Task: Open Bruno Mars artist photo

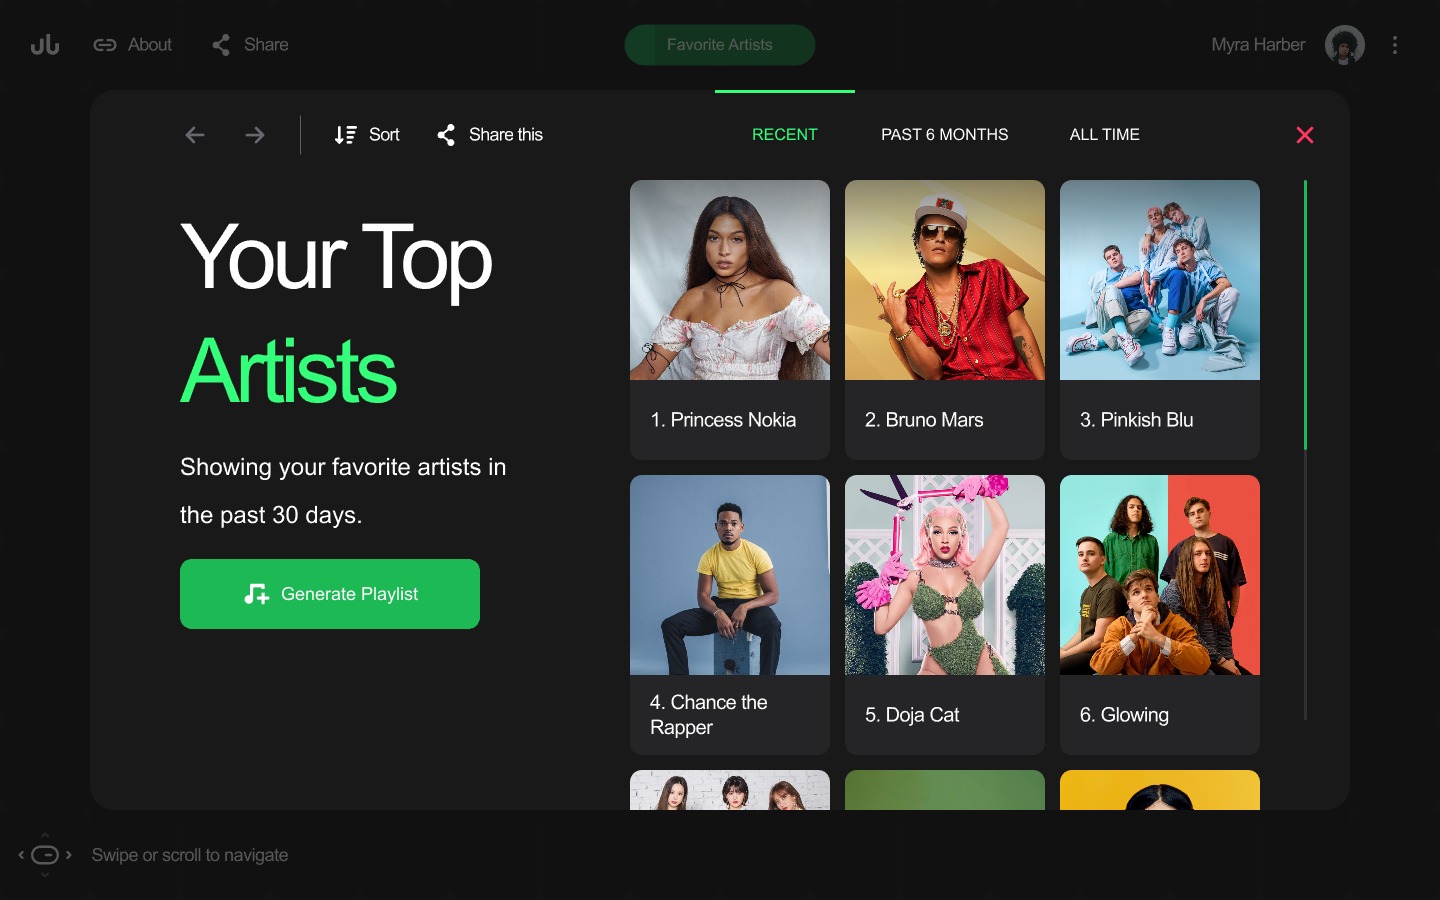Action: point(945,280)
